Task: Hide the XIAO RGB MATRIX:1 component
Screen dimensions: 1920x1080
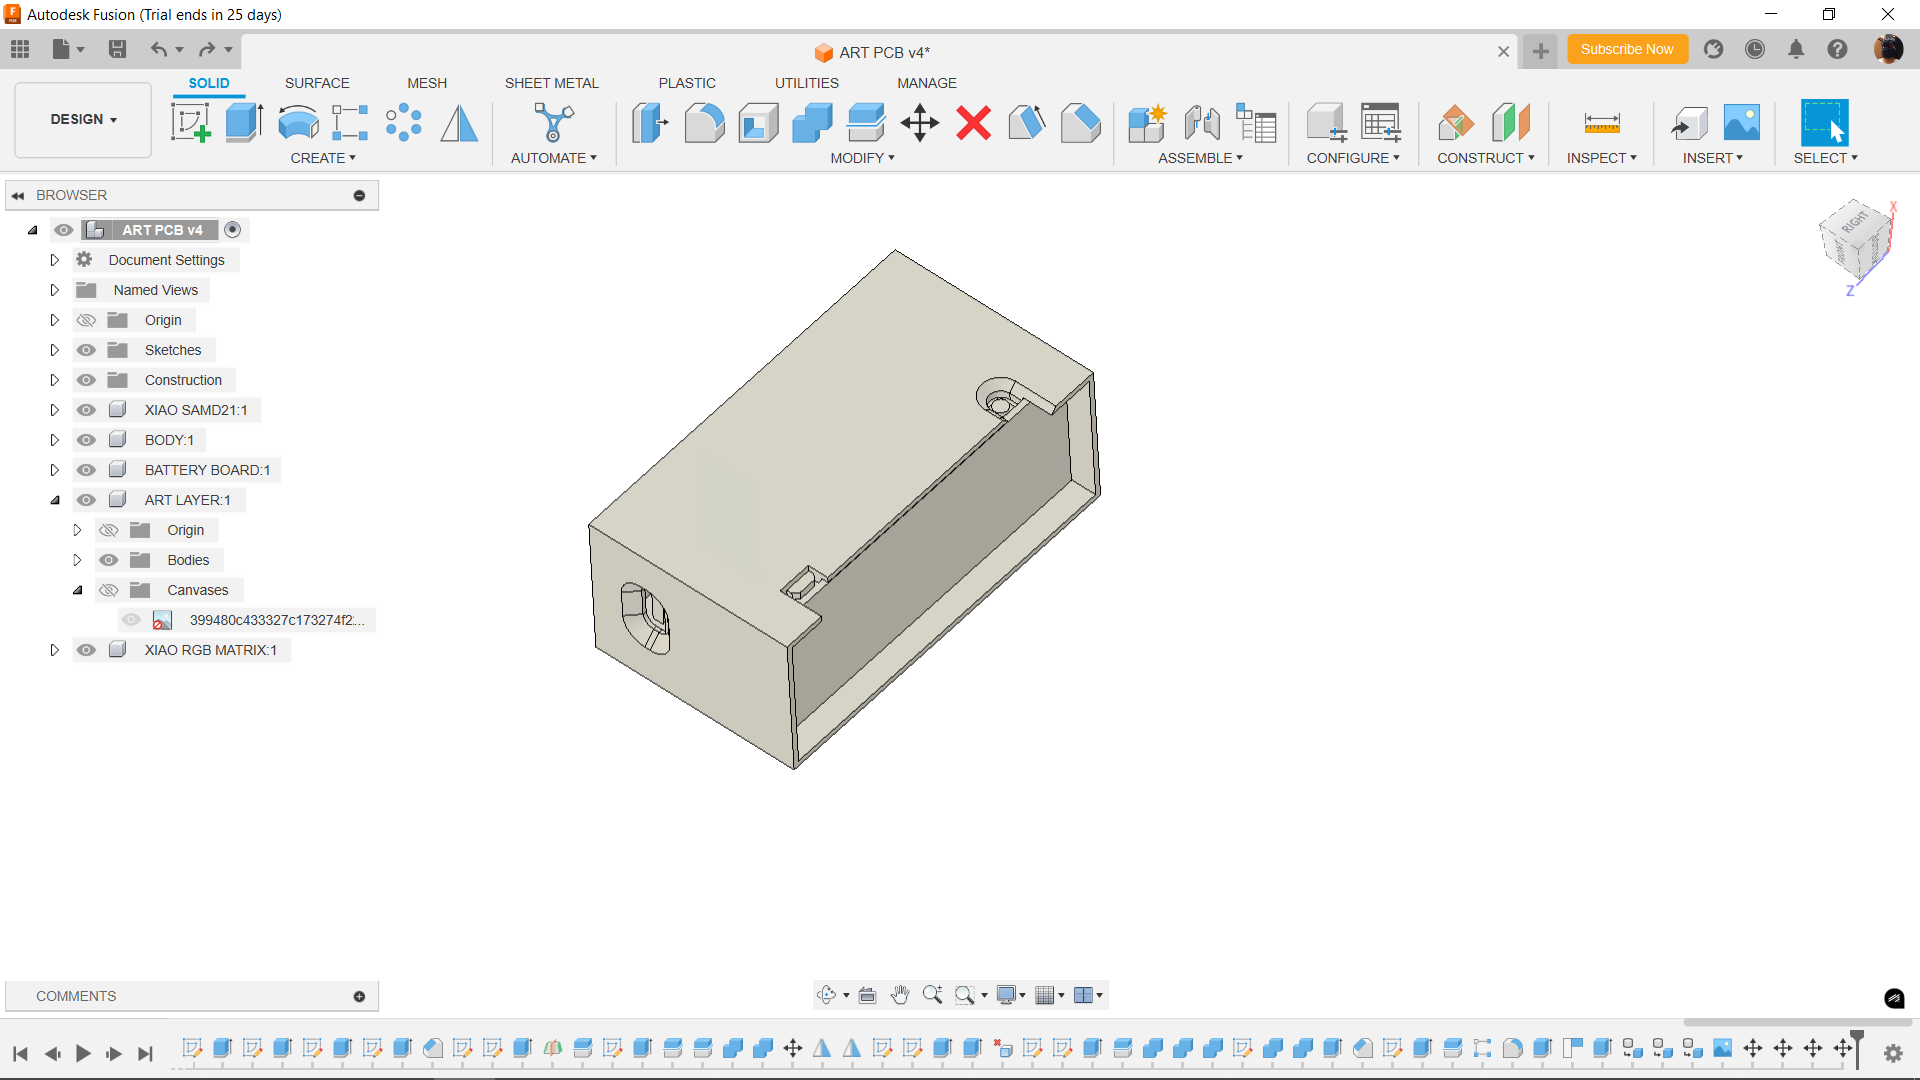Action: pyautogui.click(x=86, y=650)
